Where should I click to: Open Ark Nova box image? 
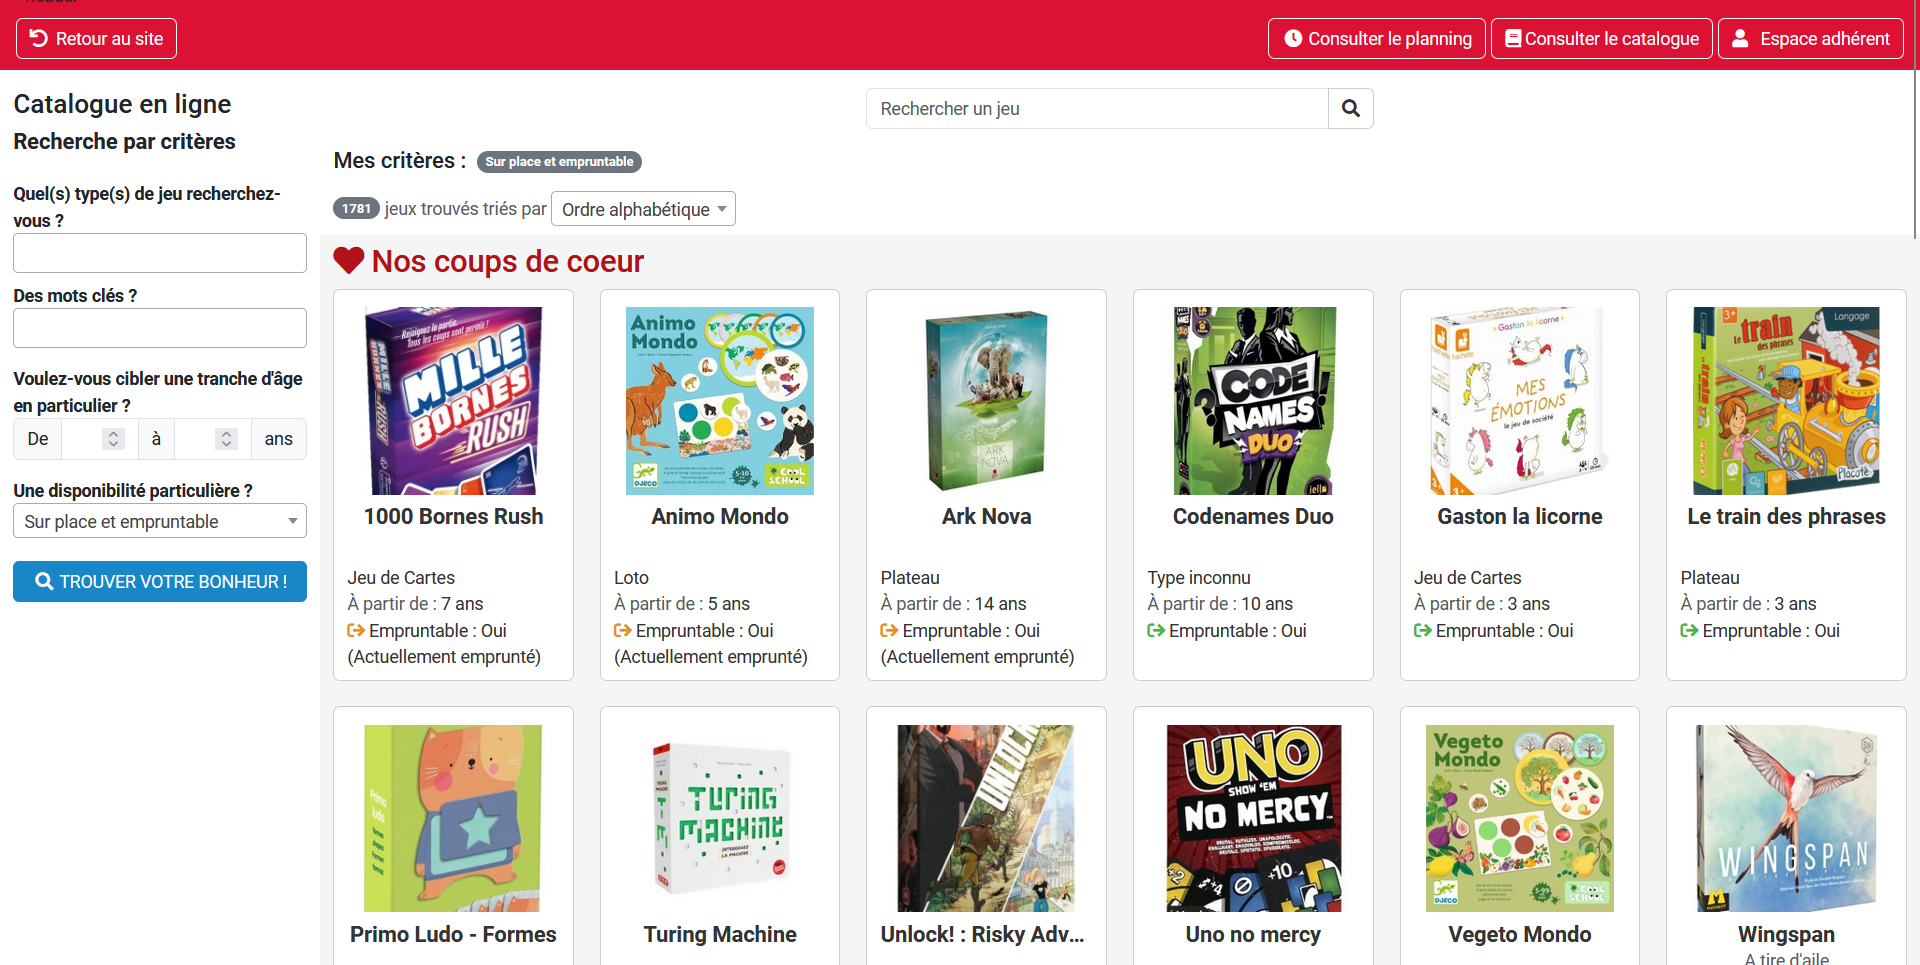(986, 401)
